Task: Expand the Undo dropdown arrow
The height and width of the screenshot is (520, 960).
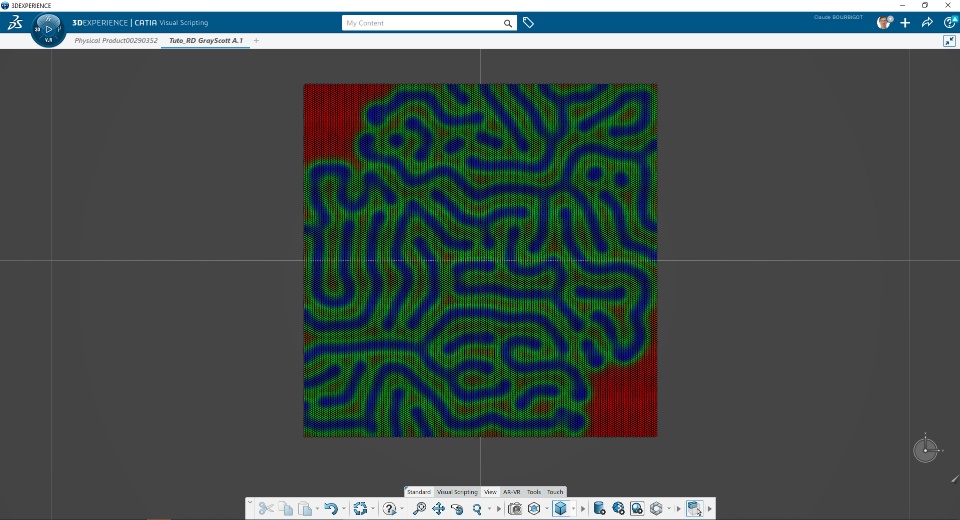Action: (x=343, y=509)
